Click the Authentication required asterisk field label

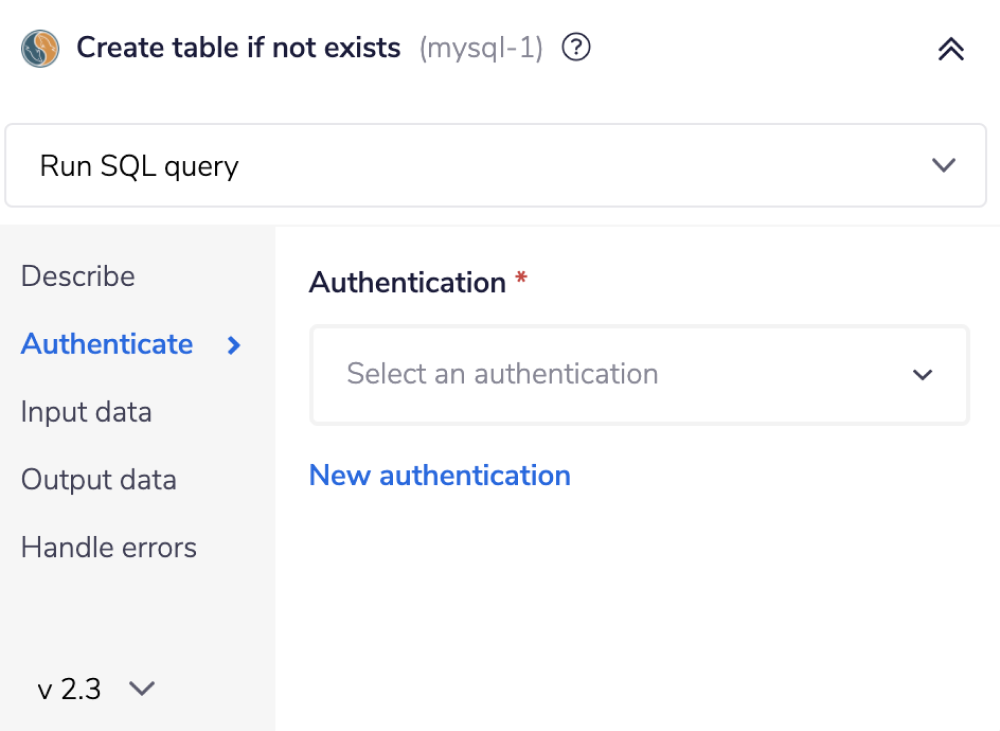tap(416, 282)
